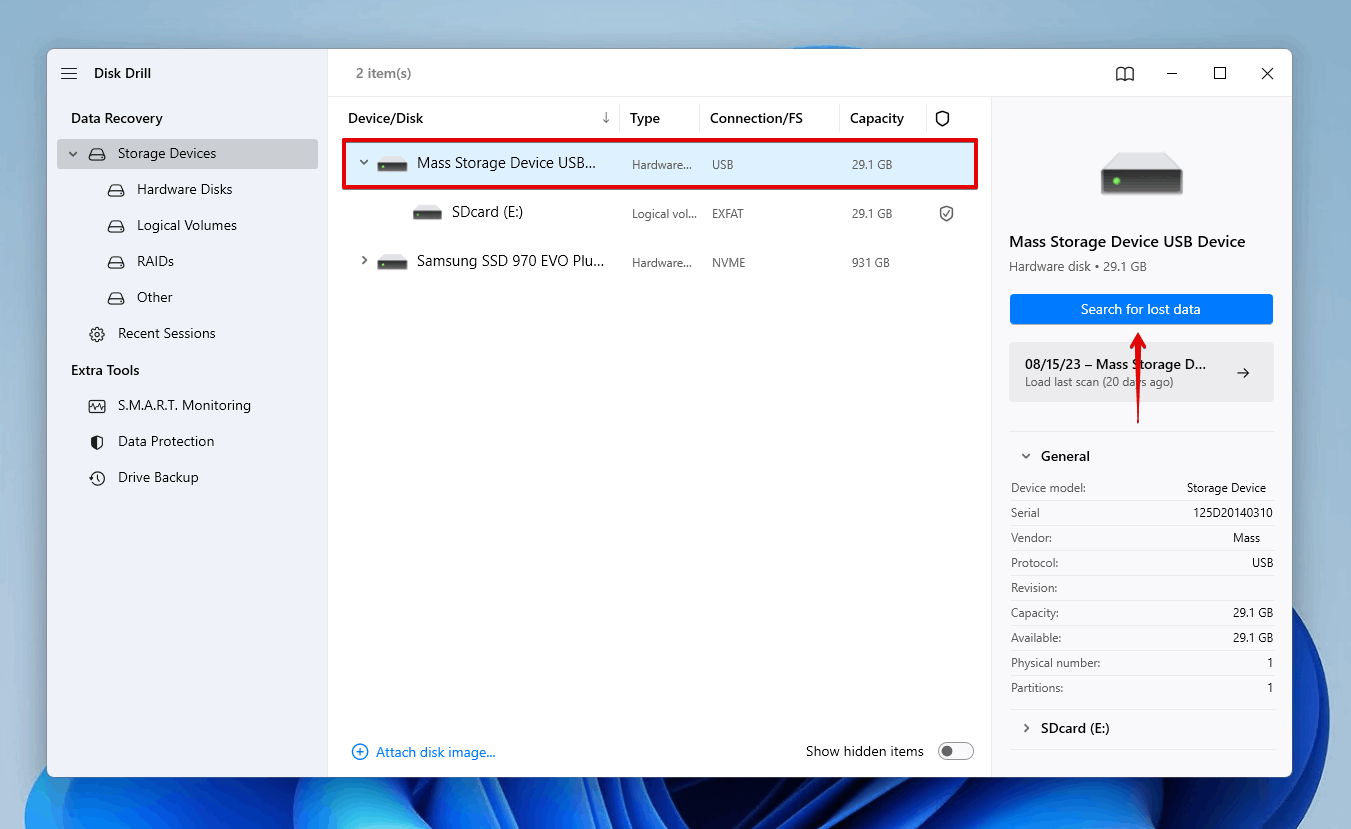Collapse the Mass Storage Device row
Image resolution: width=1351 pixels, height=829 pixels.
(364, 163)
